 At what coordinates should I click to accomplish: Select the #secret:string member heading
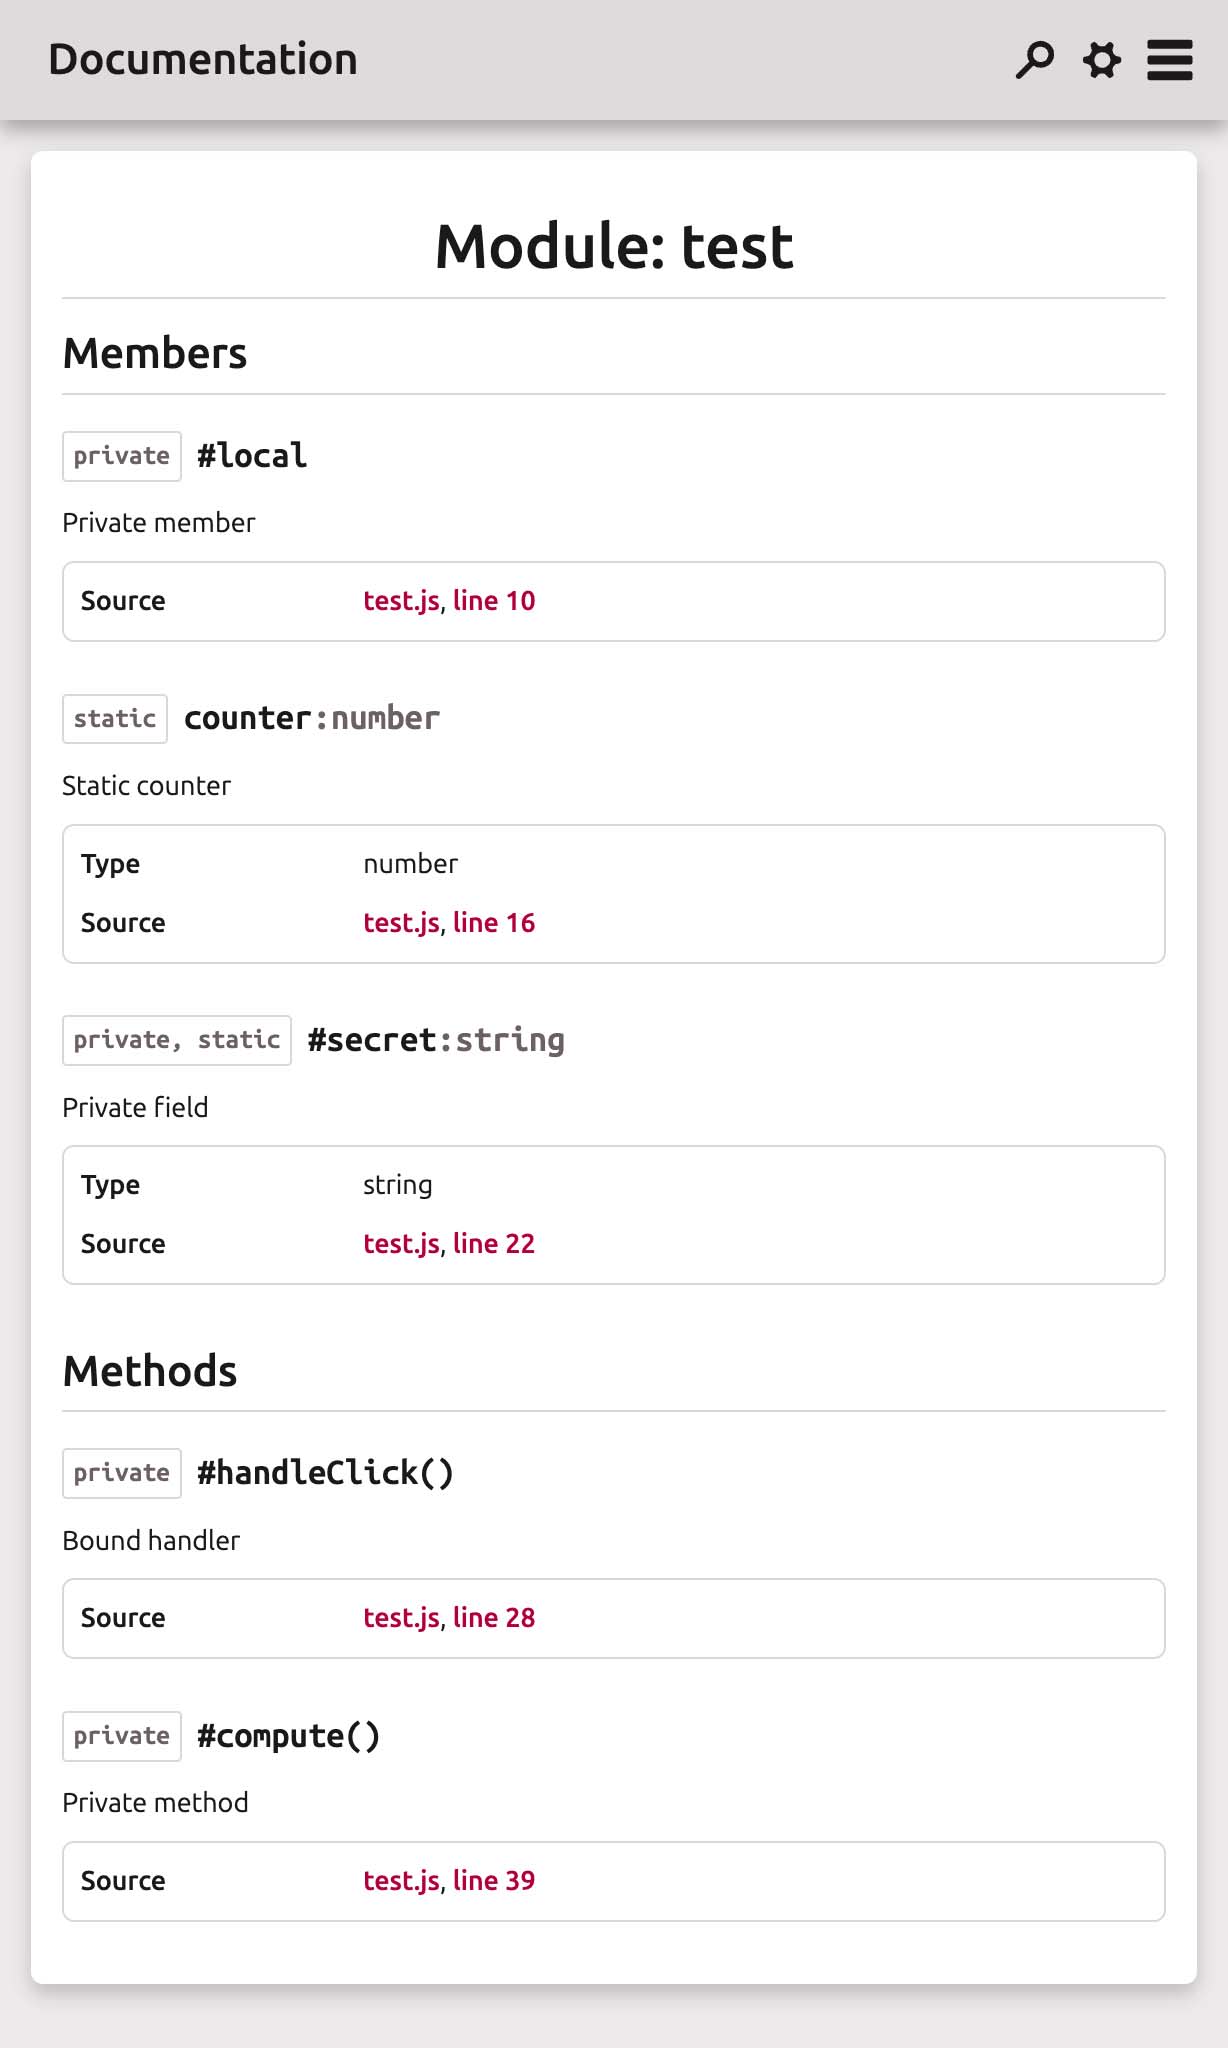point(436,1040)
